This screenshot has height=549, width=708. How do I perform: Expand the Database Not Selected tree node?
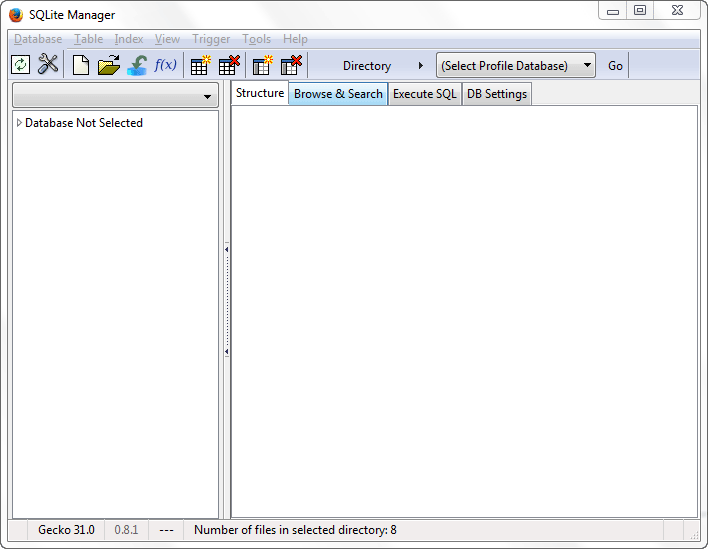pos(19,123)
